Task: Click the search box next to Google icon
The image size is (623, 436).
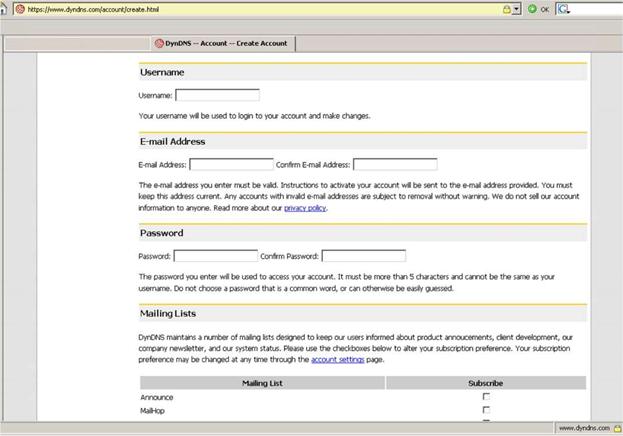Action: pos(596,9)
